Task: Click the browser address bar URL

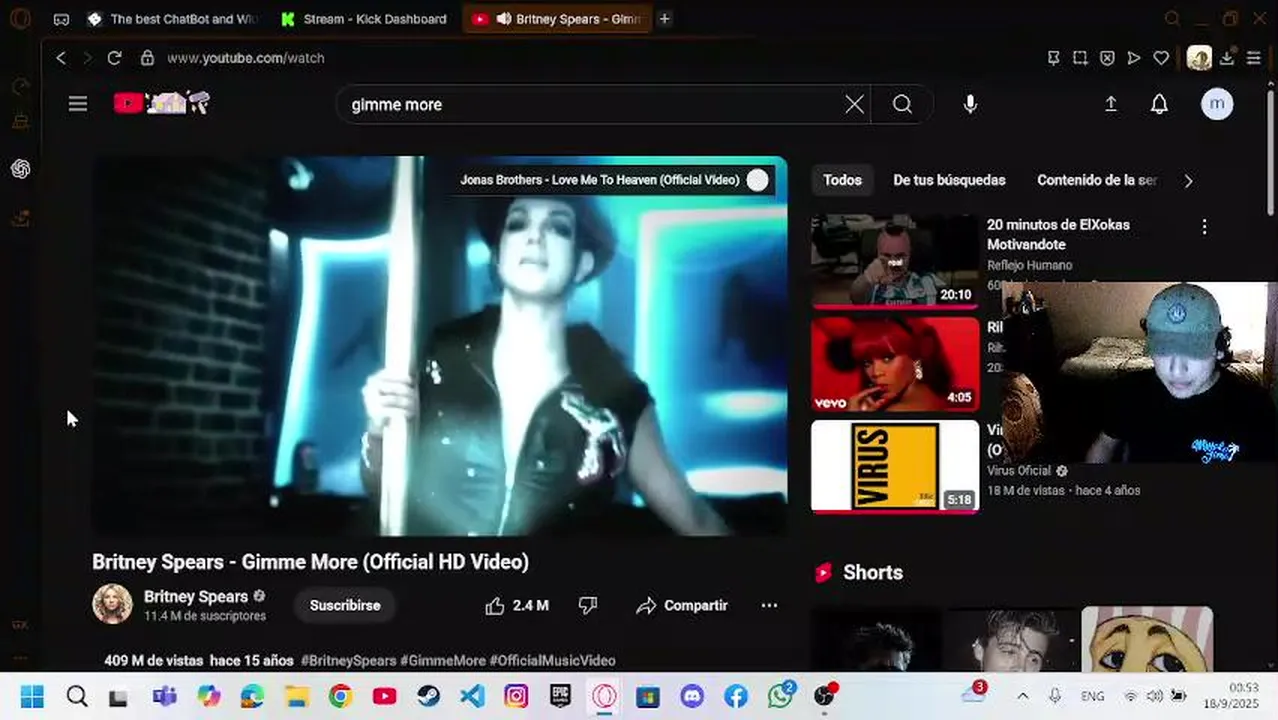Action: tap(246, 58)
